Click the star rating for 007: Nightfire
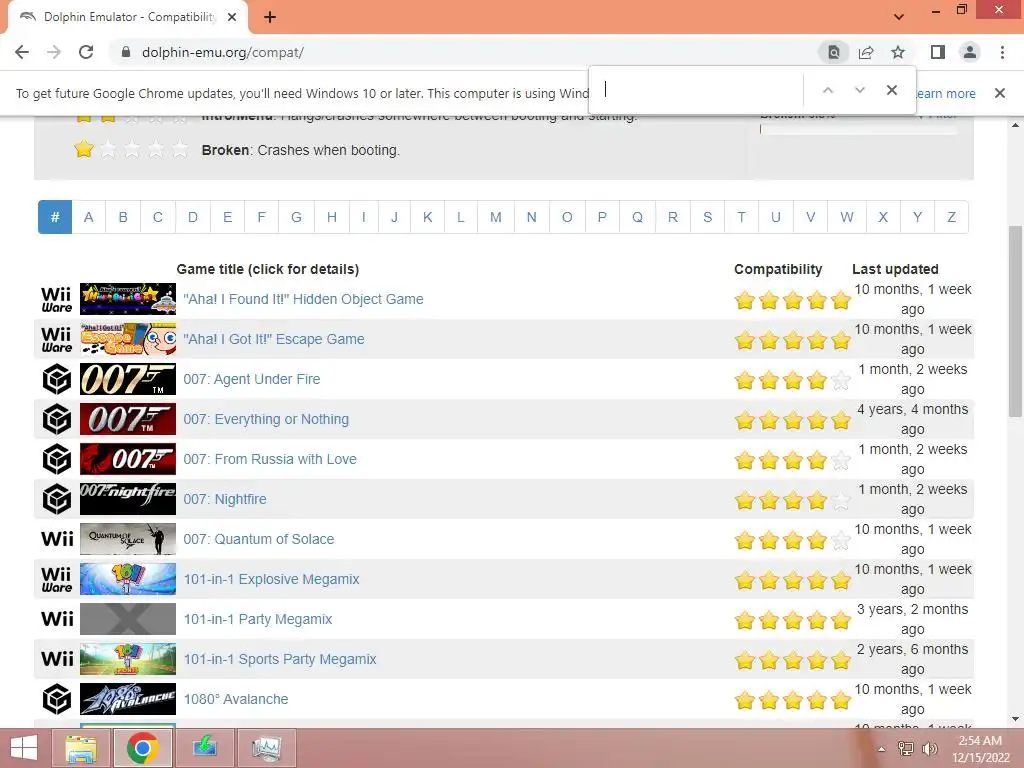1024x768 pixels. click(x=792, y=500)
